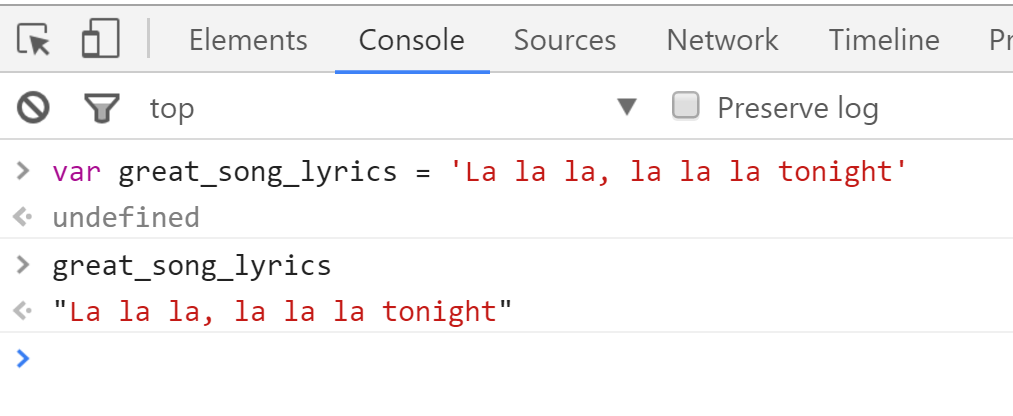Select the Console tab
The height and width of the screenshot is (416, 1013).
pos(411,40)
